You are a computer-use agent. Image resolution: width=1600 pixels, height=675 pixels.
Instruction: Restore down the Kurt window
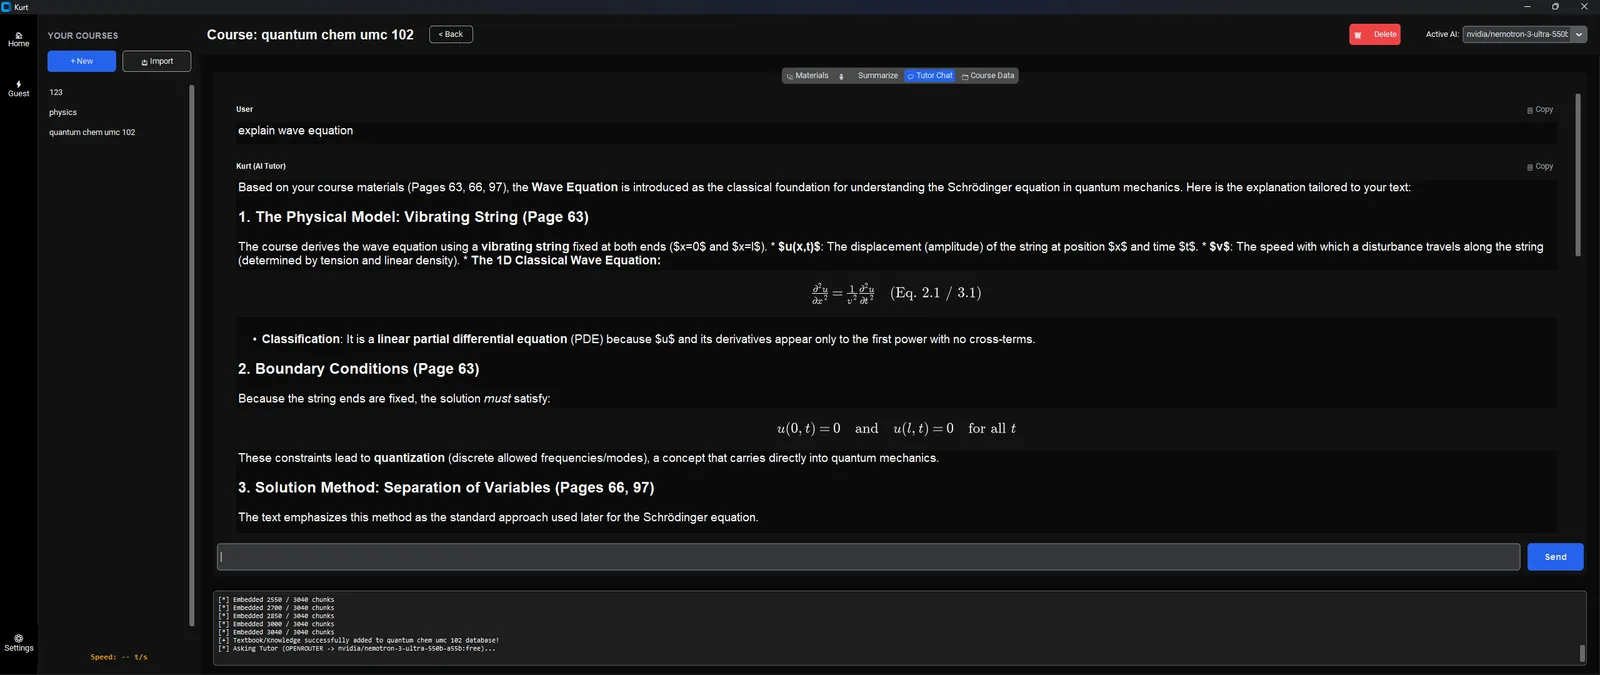pyautogui.click(x=1555, y=7)
